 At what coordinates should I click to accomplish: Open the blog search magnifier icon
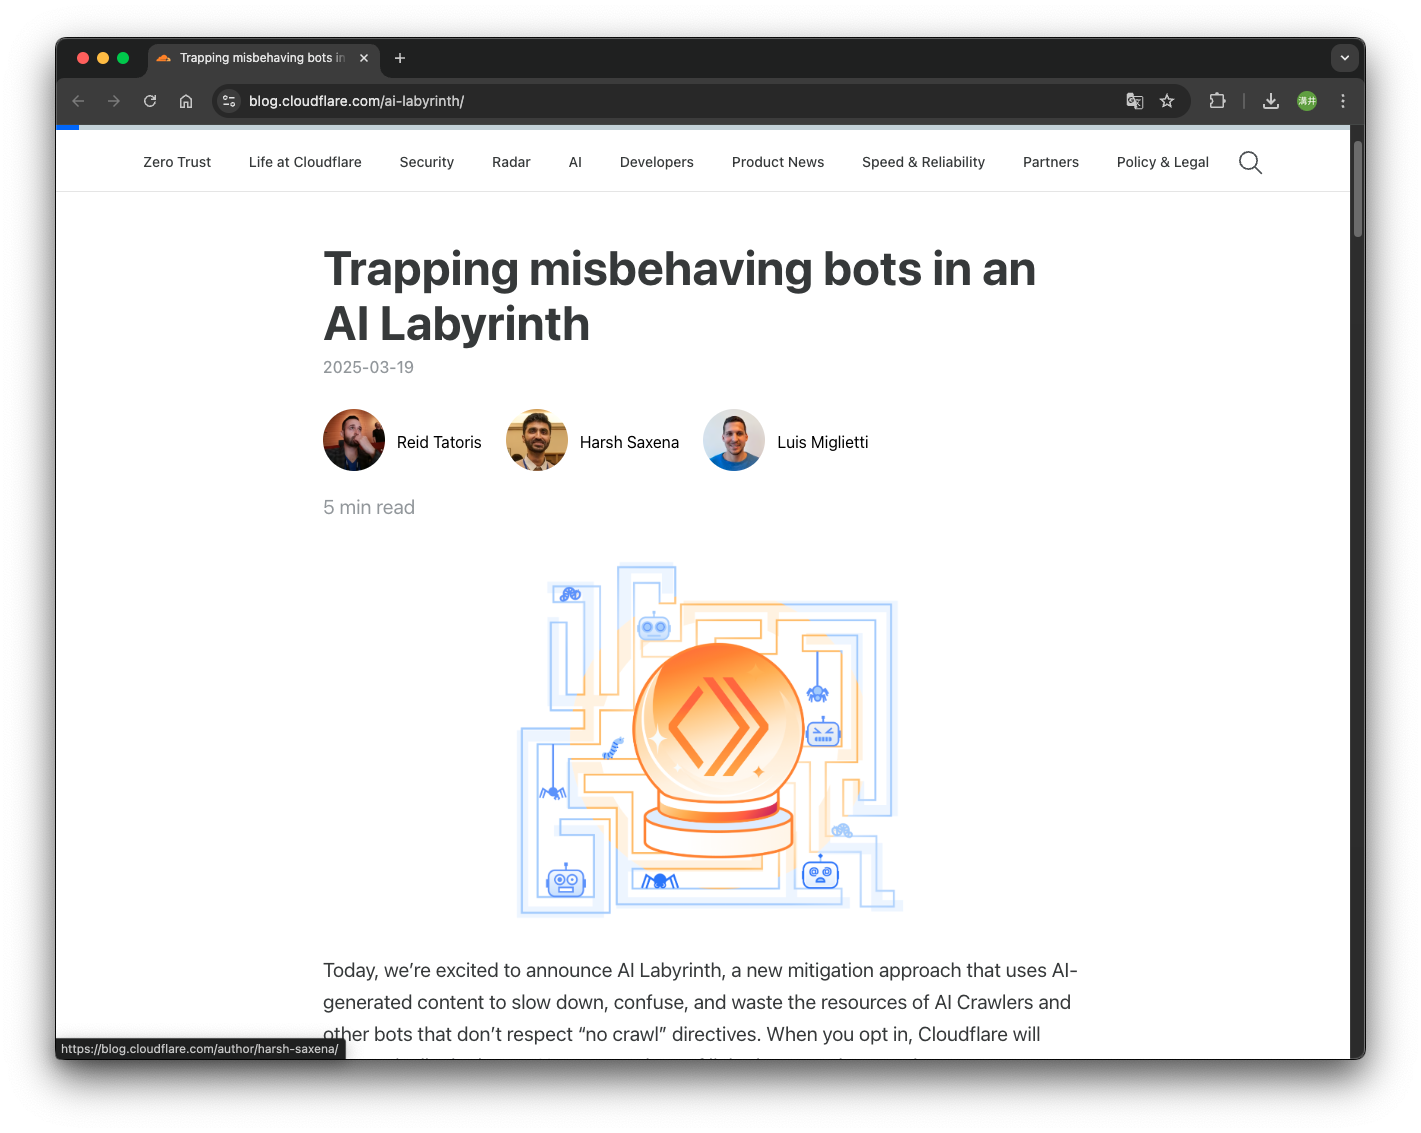[x=1250, y=162]
